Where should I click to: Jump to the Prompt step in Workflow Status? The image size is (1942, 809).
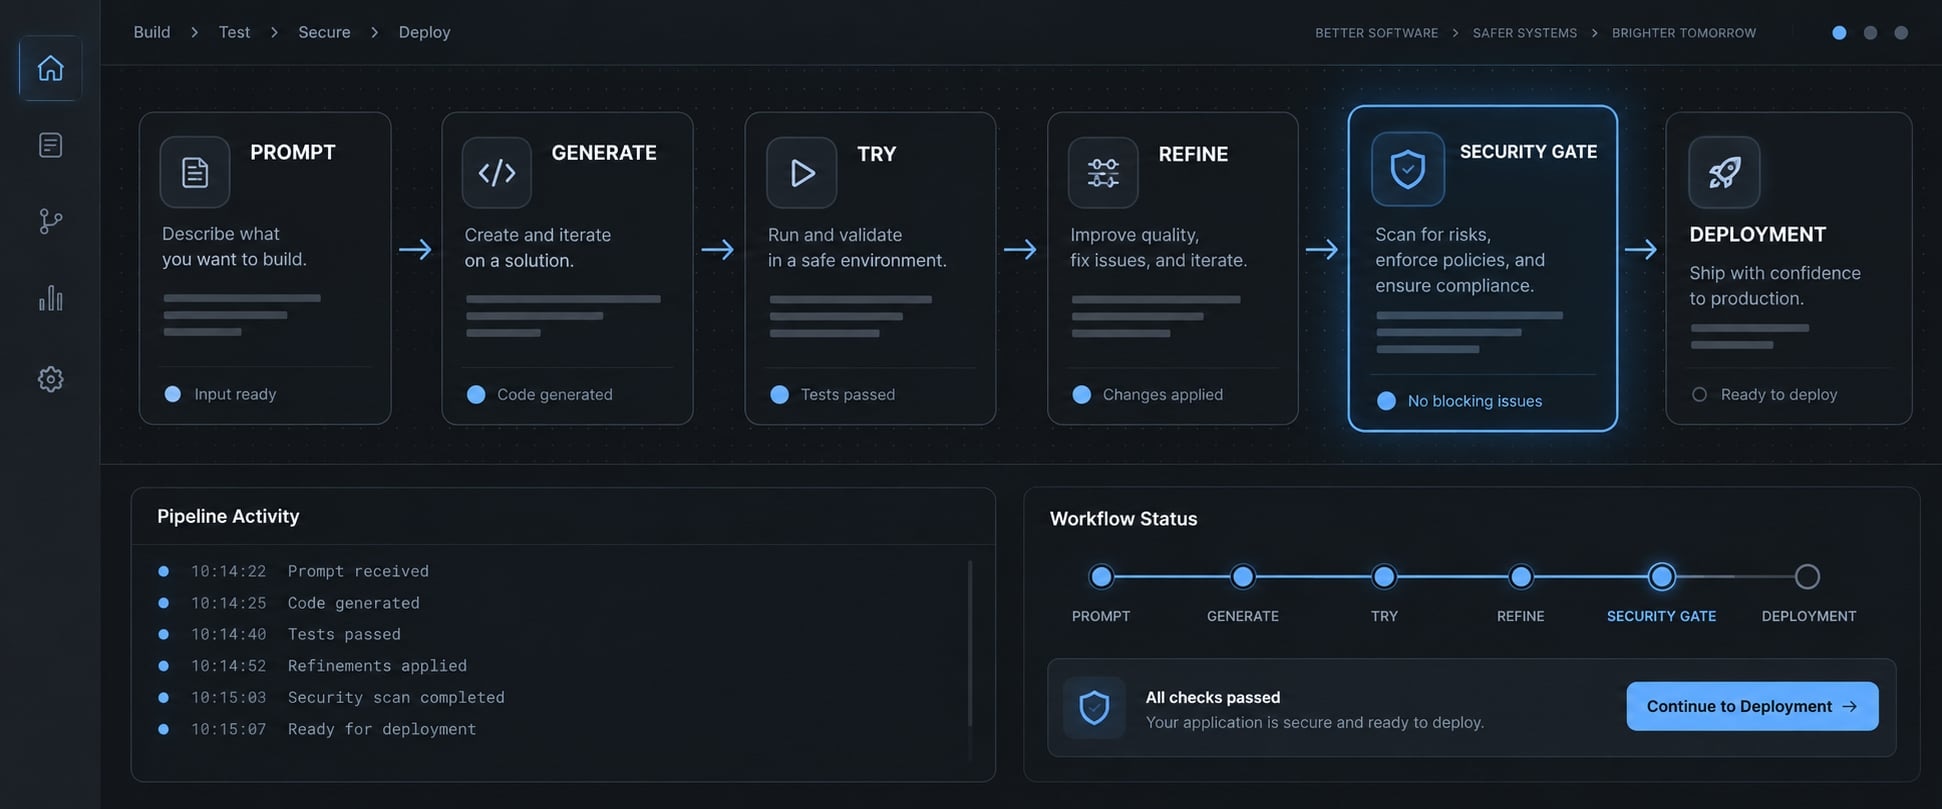1101,577
